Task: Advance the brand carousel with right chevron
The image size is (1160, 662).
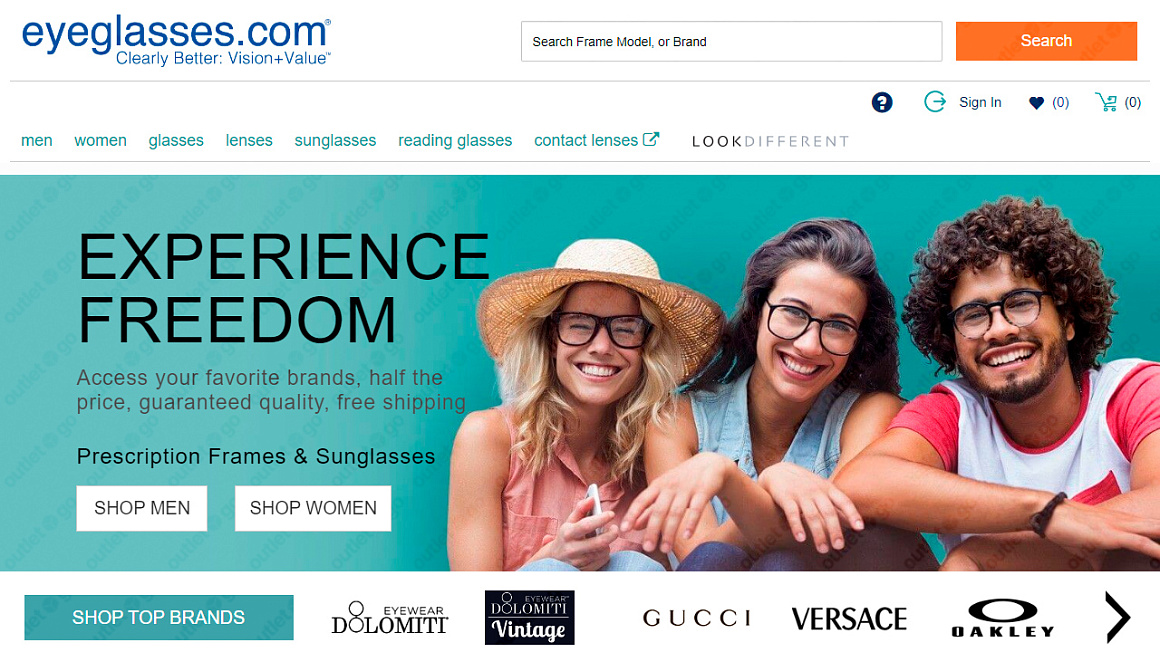Action: 1117,617
